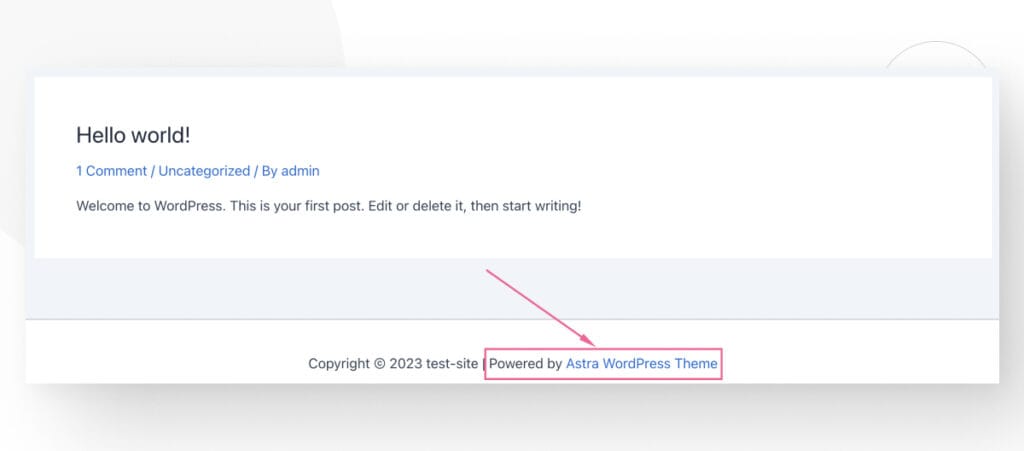Click the © symbol in the footer

pyautogui.click(x=379, y=364)
